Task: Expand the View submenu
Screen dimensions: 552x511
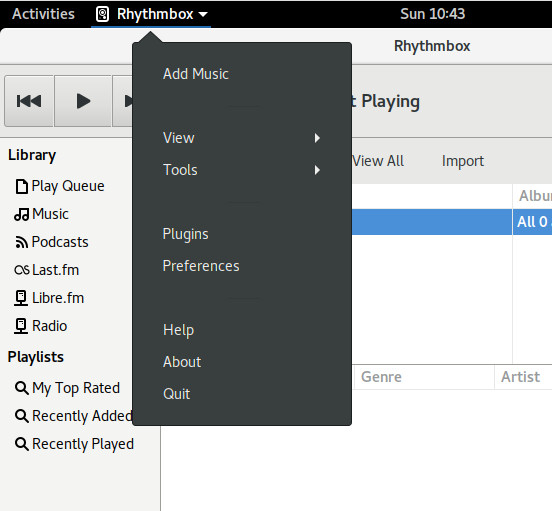Action: (x=242, y=138)
